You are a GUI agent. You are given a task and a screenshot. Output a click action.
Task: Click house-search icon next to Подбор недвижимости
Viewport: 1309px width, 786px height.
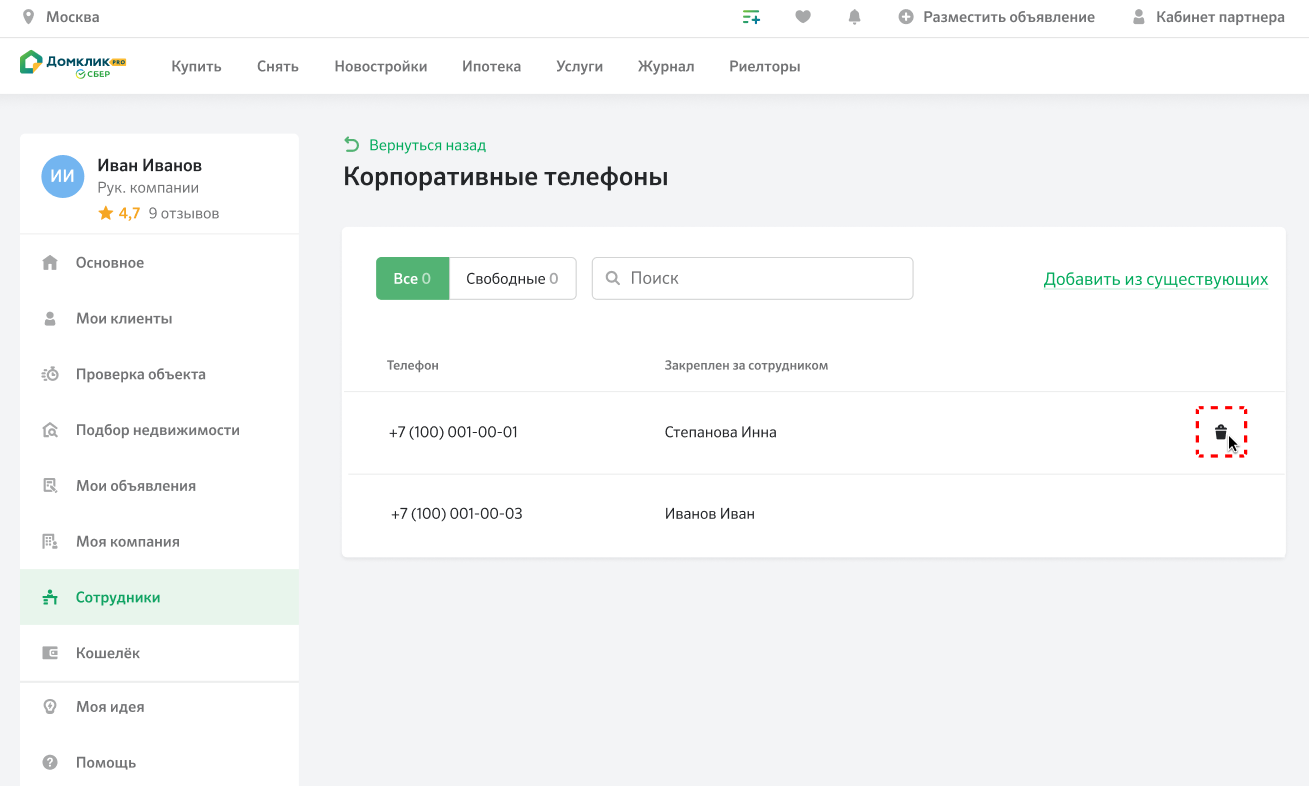(x=50, y=430)
